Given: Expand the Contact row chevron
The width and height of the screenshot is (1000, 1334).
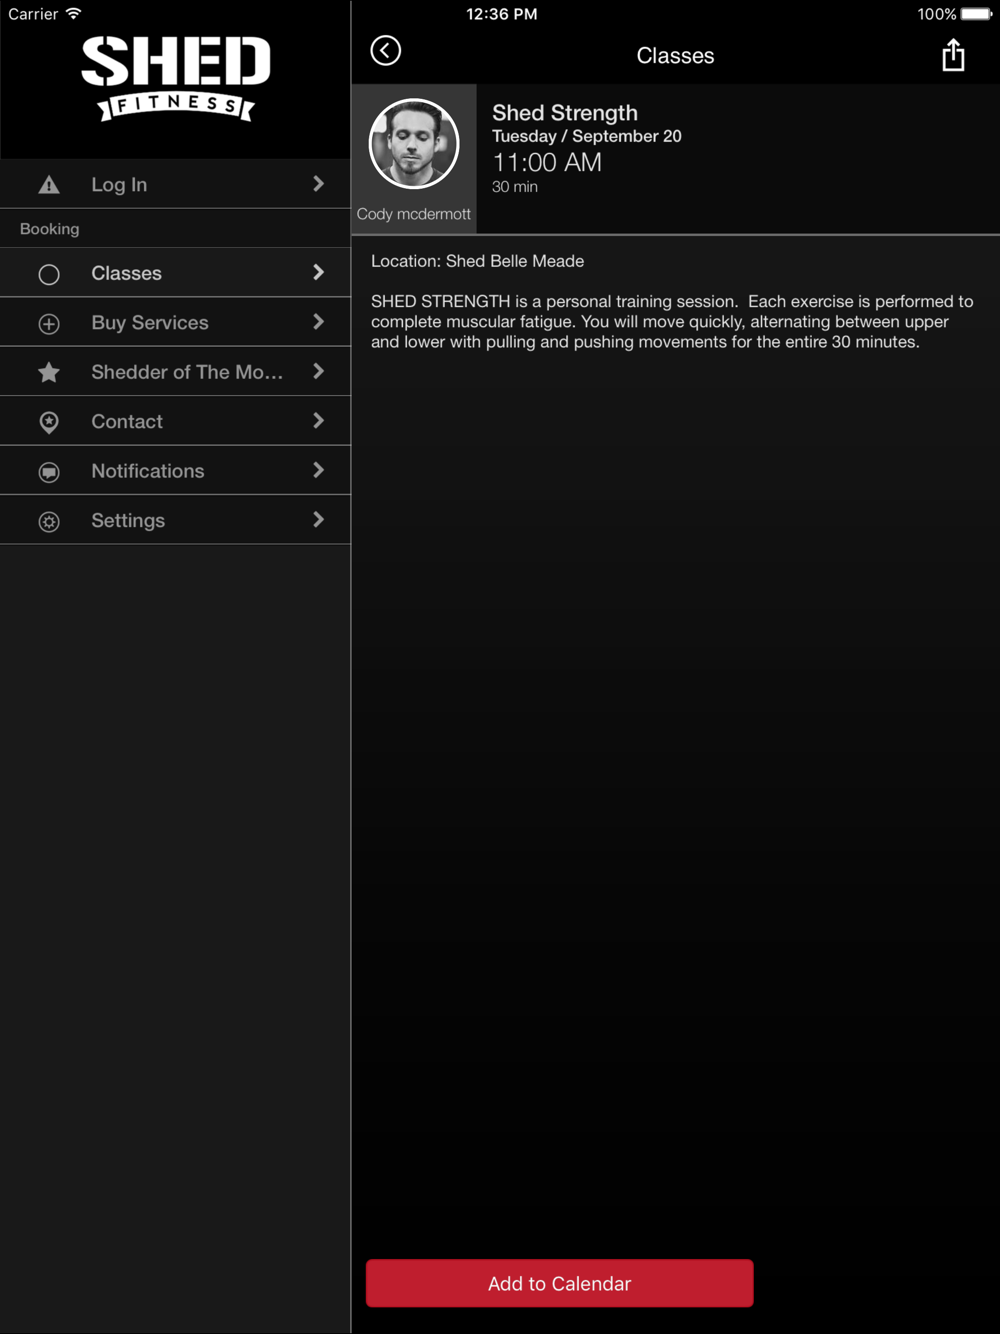Looking at the screenshot, I should tap(318, 421).
